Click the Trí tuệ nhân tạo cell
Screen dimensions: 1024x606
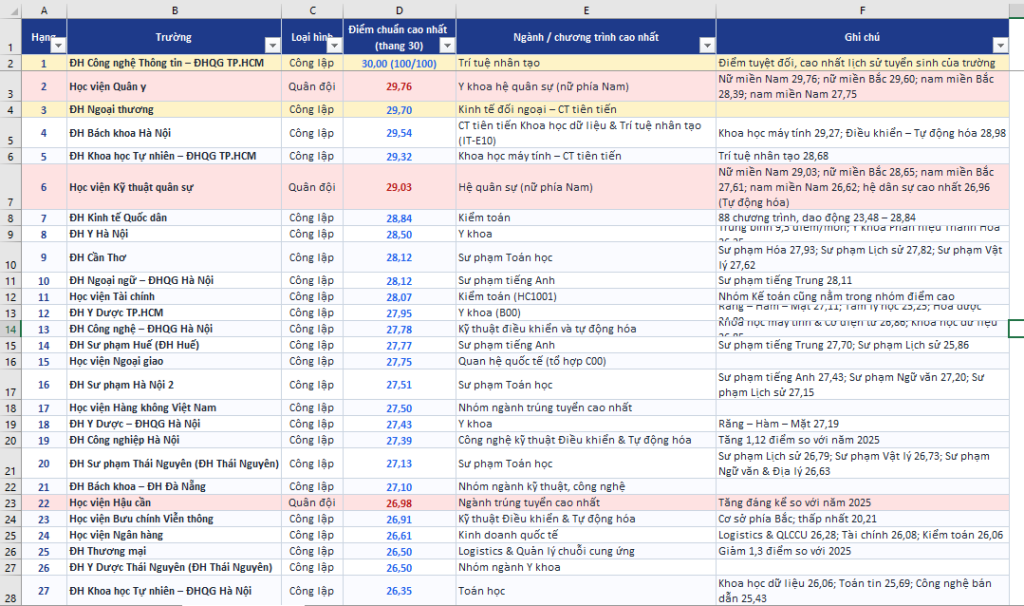pos(586,63)
